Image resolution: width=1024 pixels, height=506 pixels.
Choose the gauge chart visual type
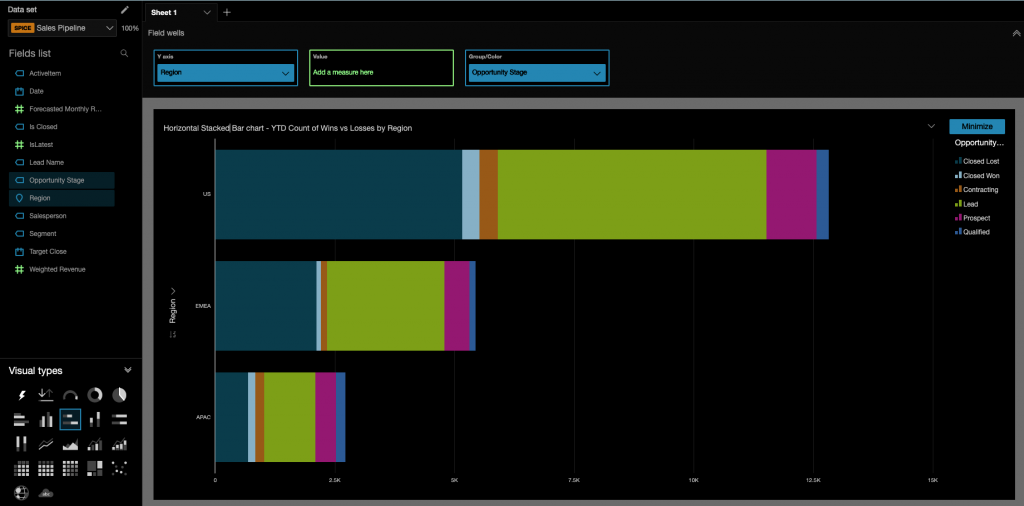click(70, 395)
